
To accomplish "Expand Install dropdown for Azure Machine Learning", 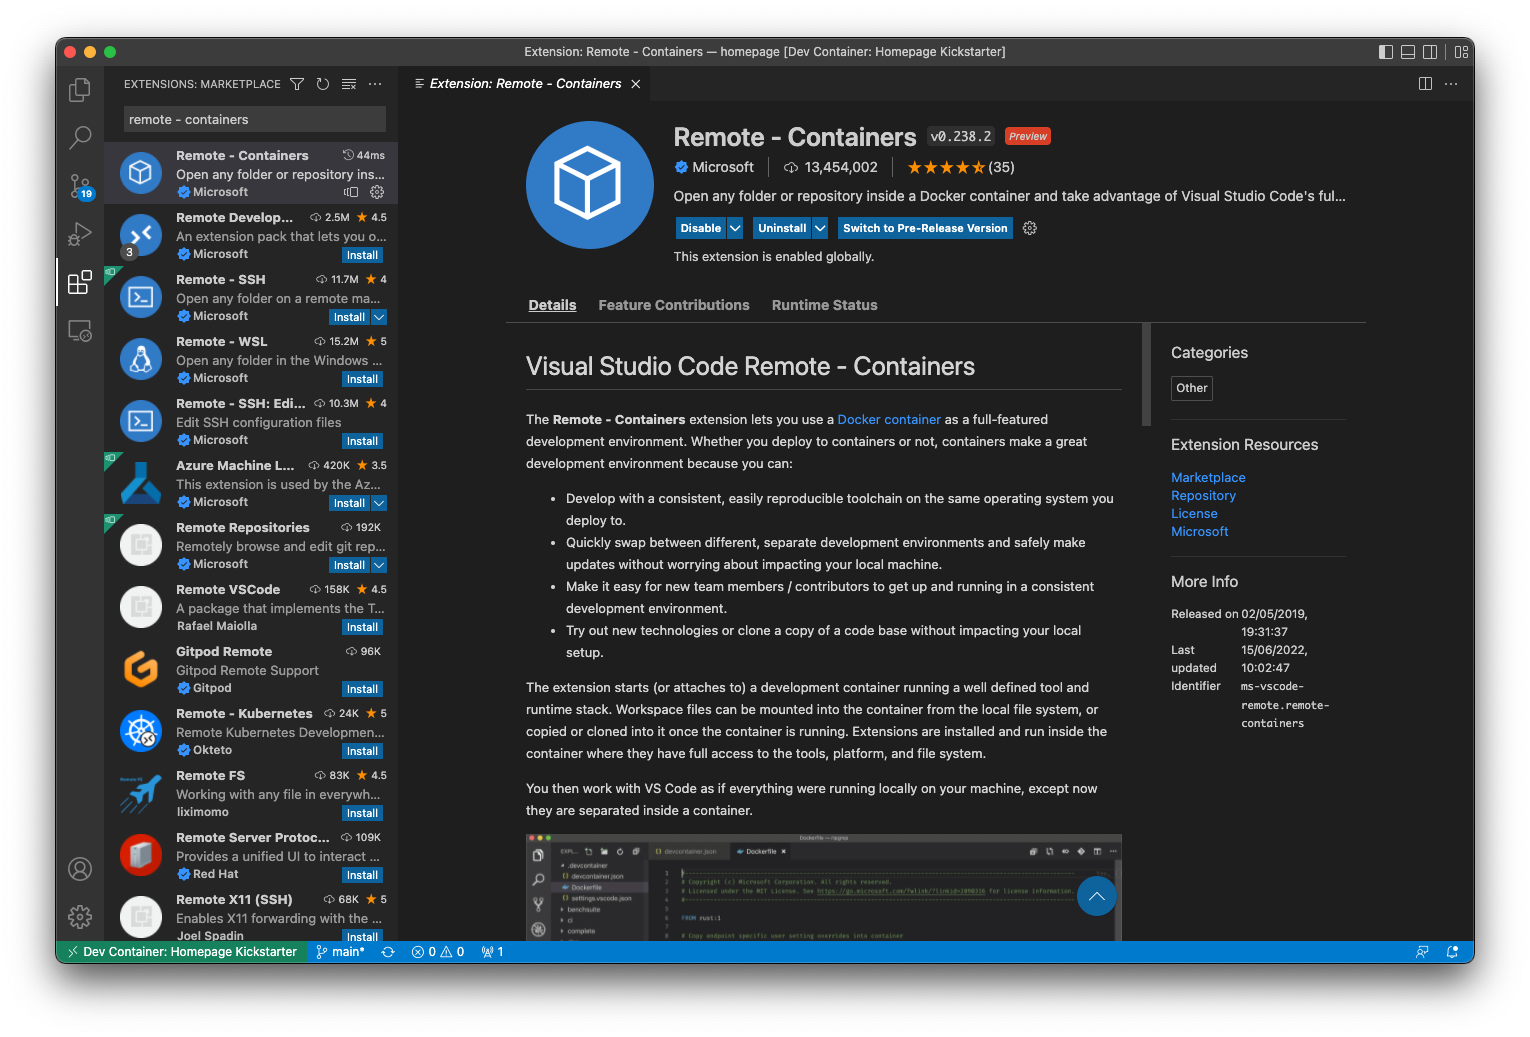I will (379, 503).
